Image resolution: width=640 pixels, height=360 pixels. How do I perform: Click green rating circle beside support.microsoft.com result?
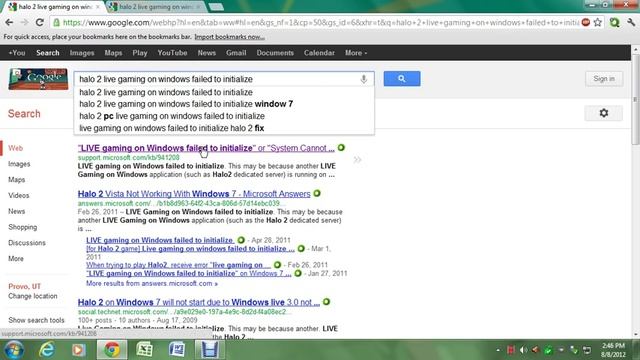341,148
